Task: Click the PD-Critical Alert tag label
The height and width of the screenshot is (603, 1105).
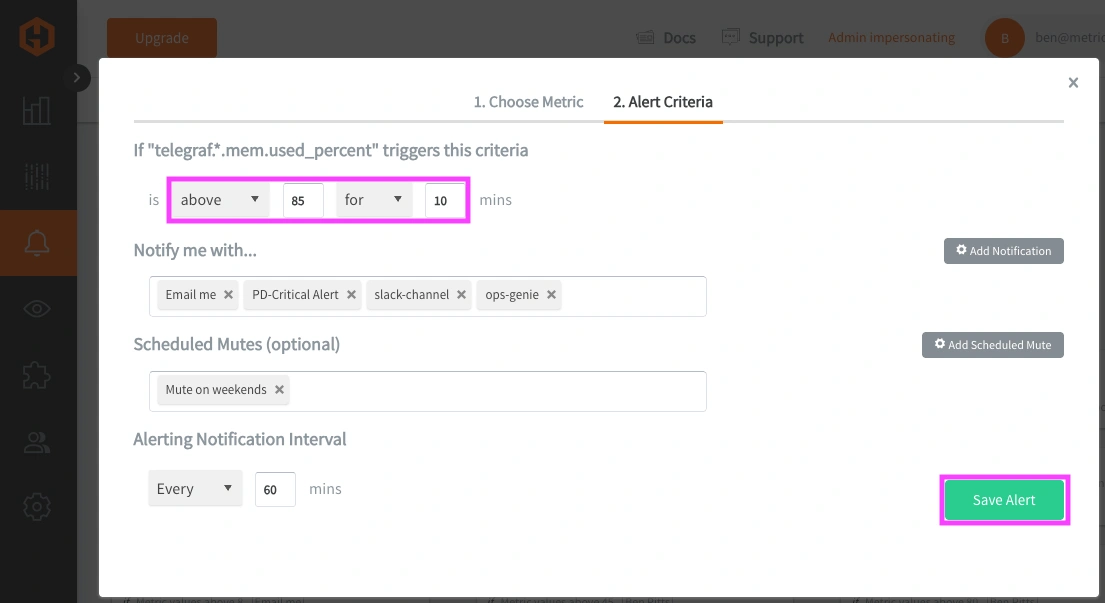Action: (x=295, y=294)
